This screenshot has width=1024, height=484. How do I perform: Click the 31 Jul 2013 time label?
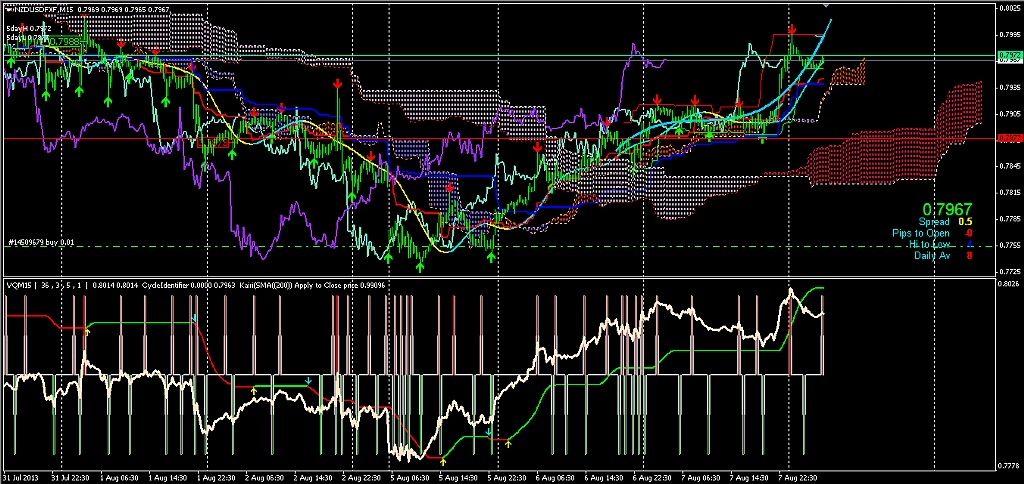[21, 477]
